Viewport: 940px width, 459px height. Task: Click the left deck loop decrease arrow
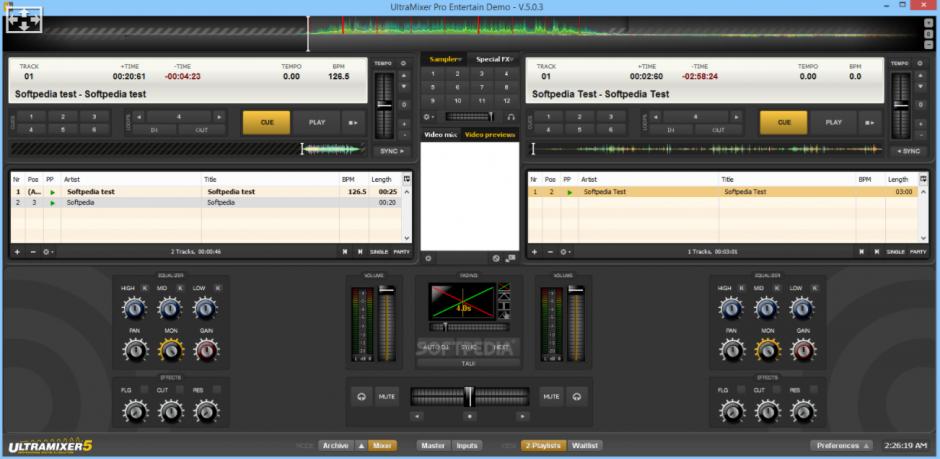pos(138,117)
